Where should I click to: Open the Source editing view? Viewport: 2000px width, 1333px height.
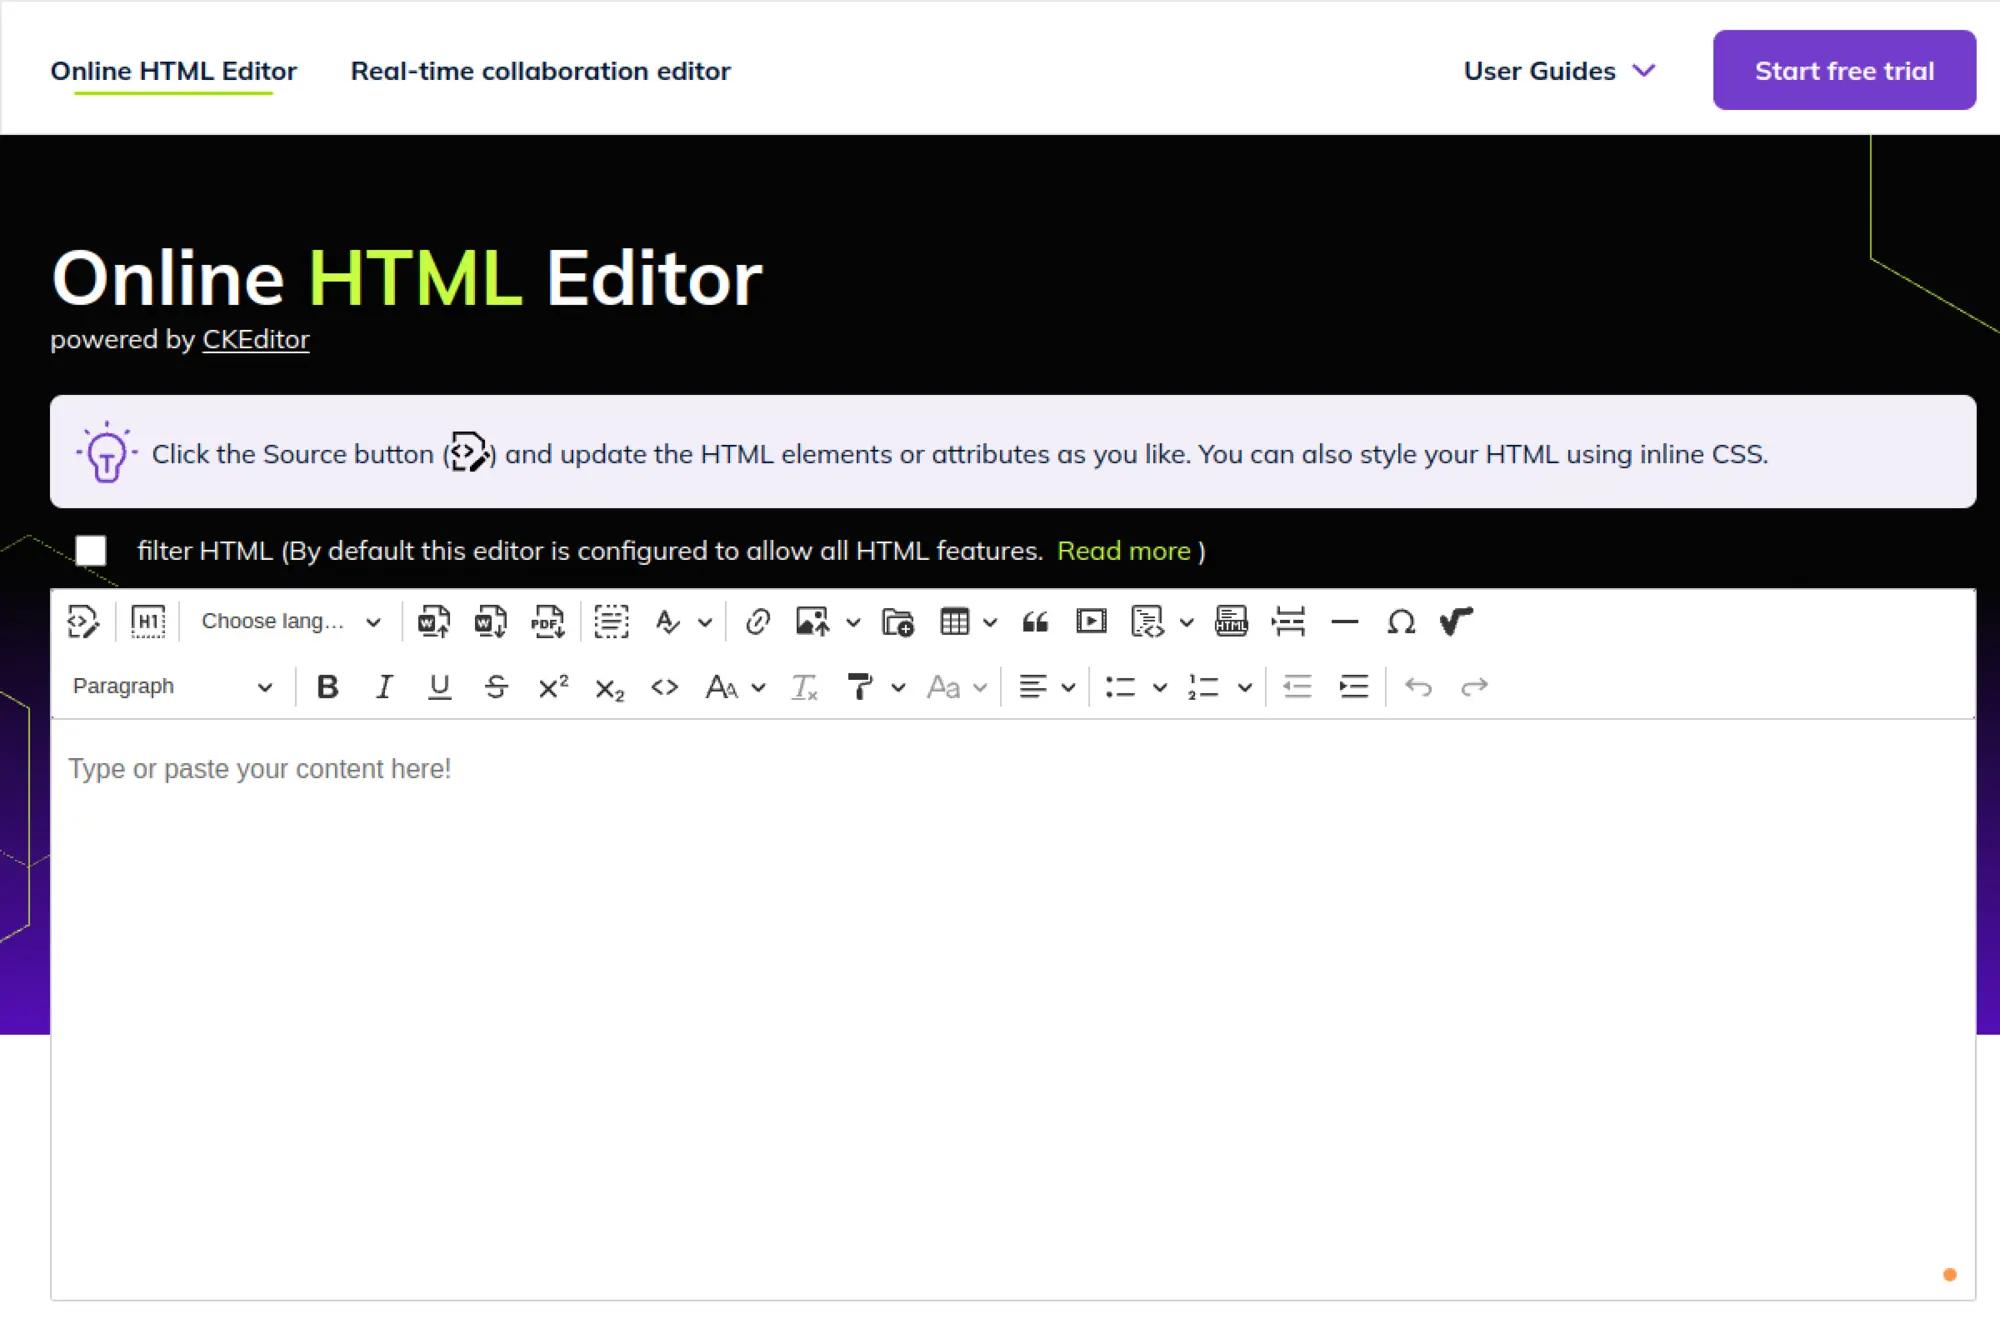[x=83, y=621]
